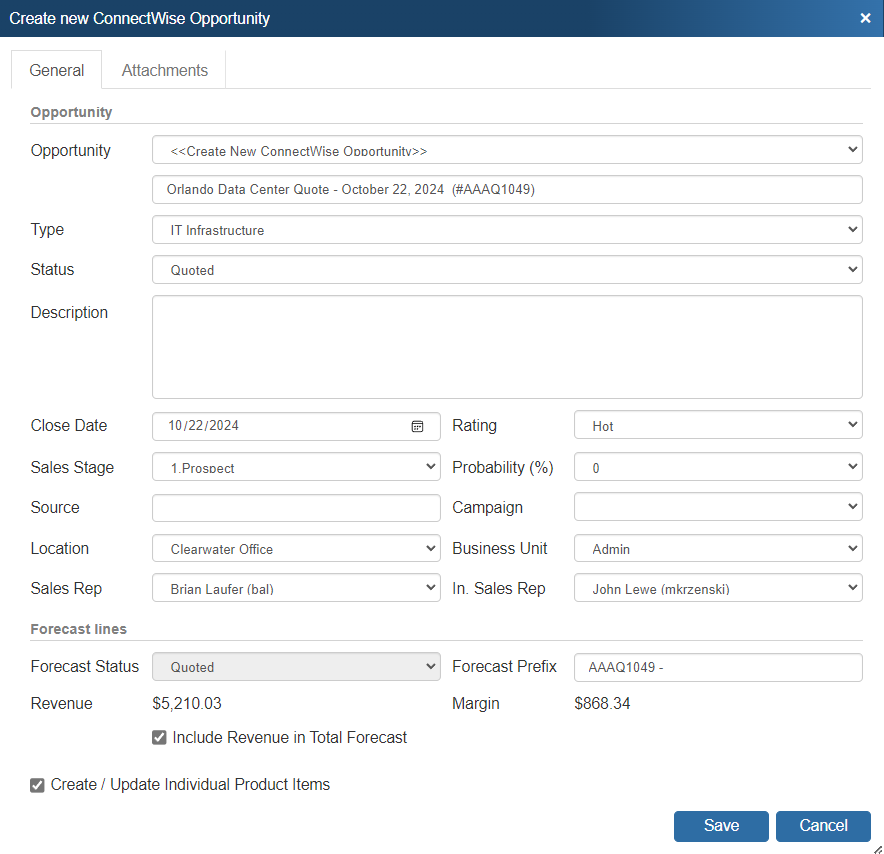
Task: Close the Create new ConnectWise Opportunity dialog
Action: (x=865, y=17)
